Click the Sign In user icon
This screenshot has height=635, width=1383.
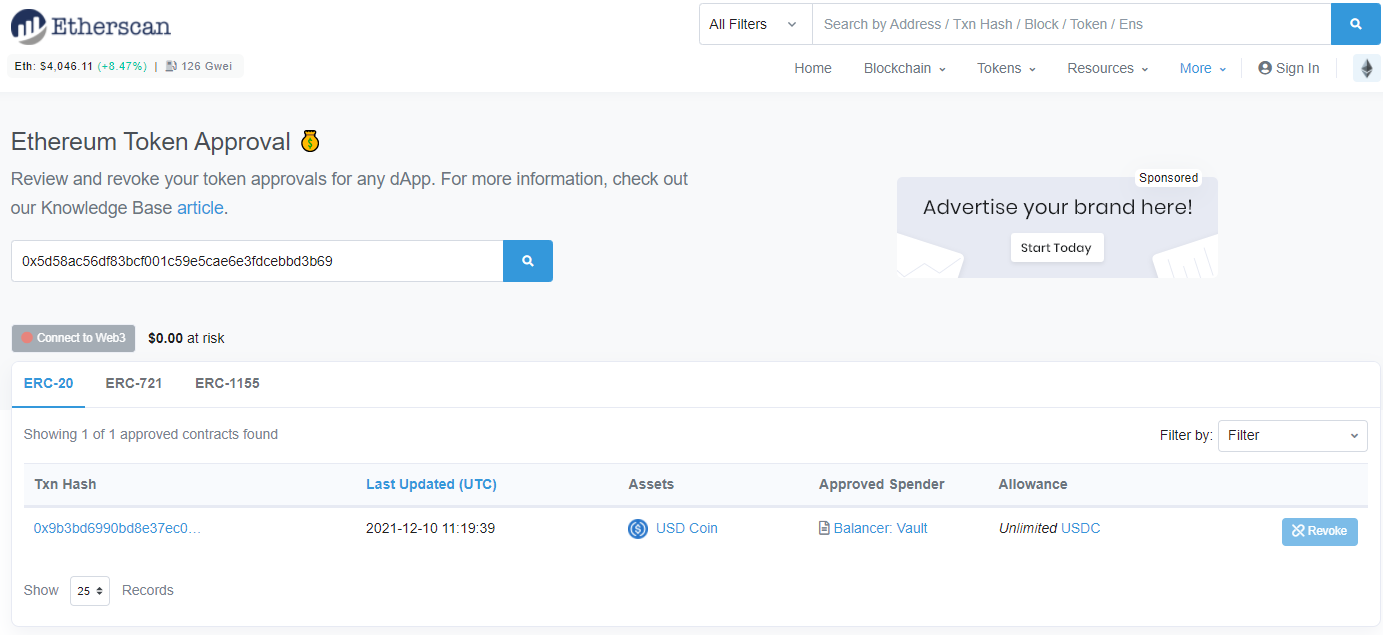pyautogui.click(x=1265, y=68)
